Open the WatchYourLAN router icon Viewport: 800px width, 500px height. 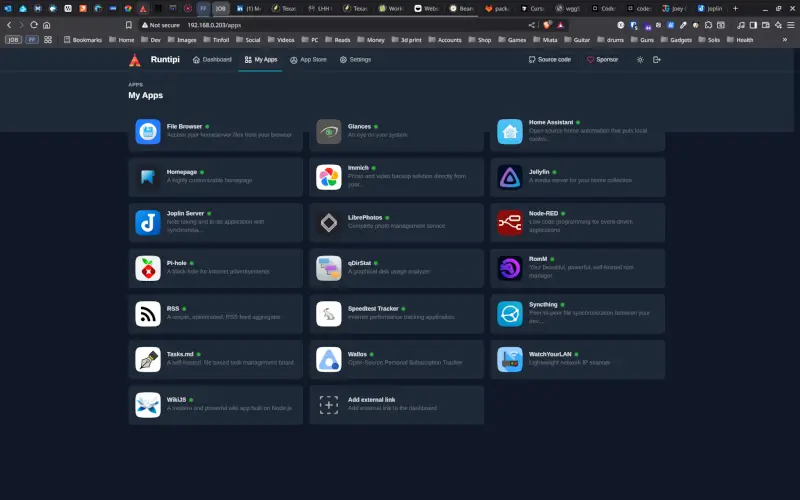click(x=510, y=359)
